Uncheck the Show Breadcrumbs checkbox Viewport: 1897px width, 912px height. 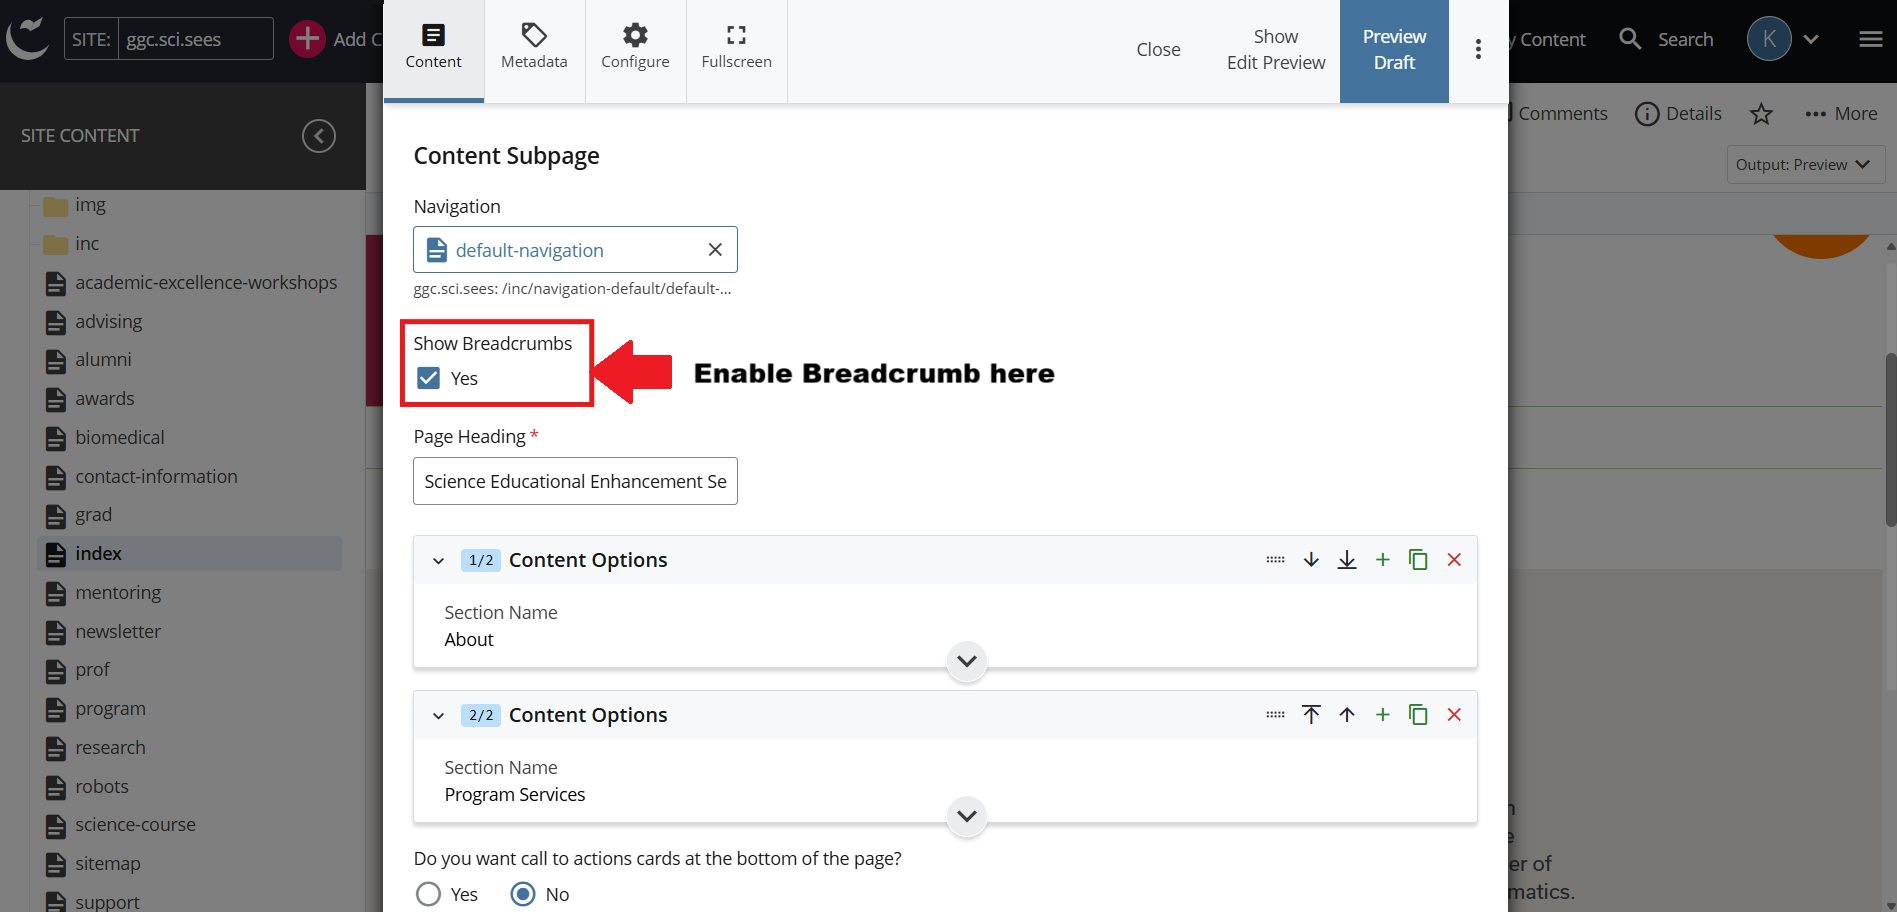(429, 378)
